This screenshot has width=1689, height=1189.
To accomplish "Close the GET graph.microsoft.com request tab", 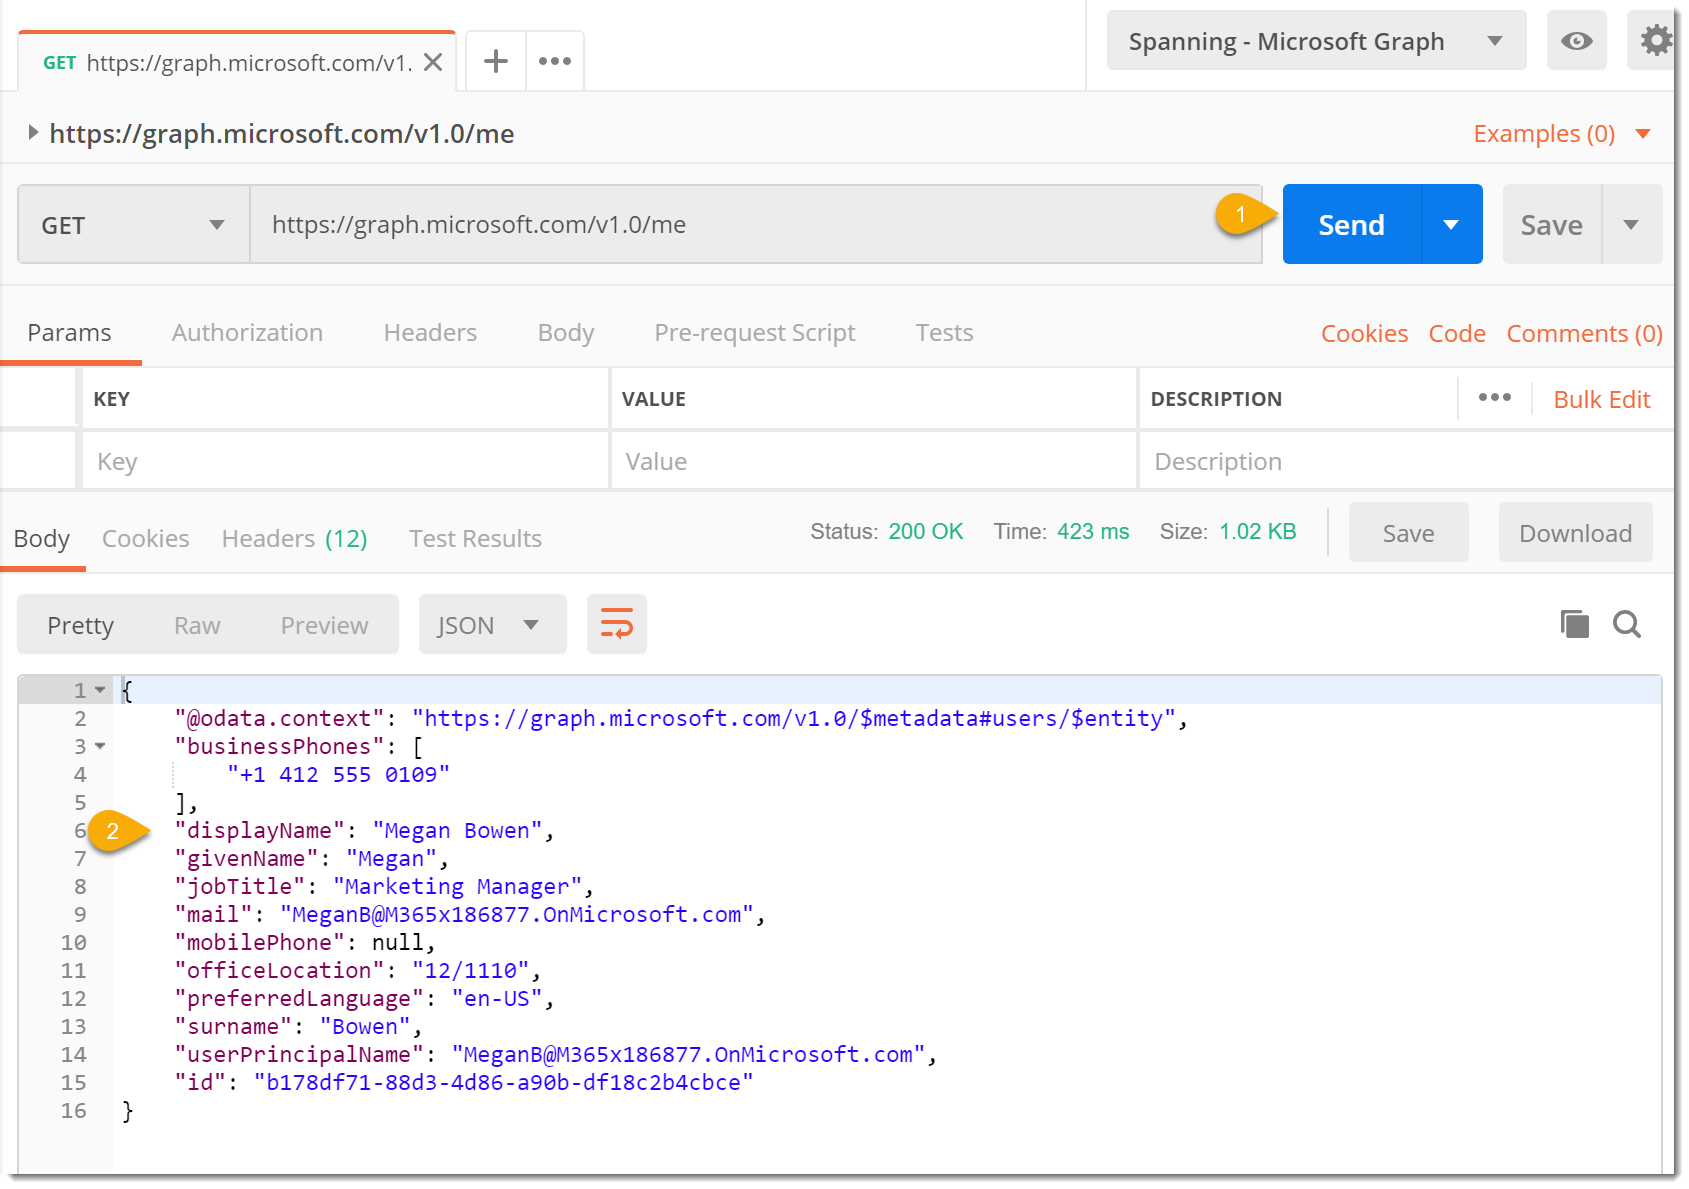I will pos(433,62).
